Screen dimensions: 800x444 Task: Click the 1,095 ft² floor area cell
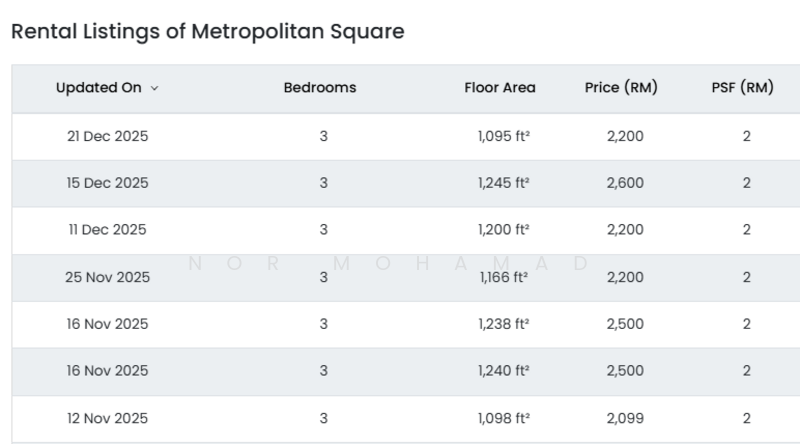[503, 137]
